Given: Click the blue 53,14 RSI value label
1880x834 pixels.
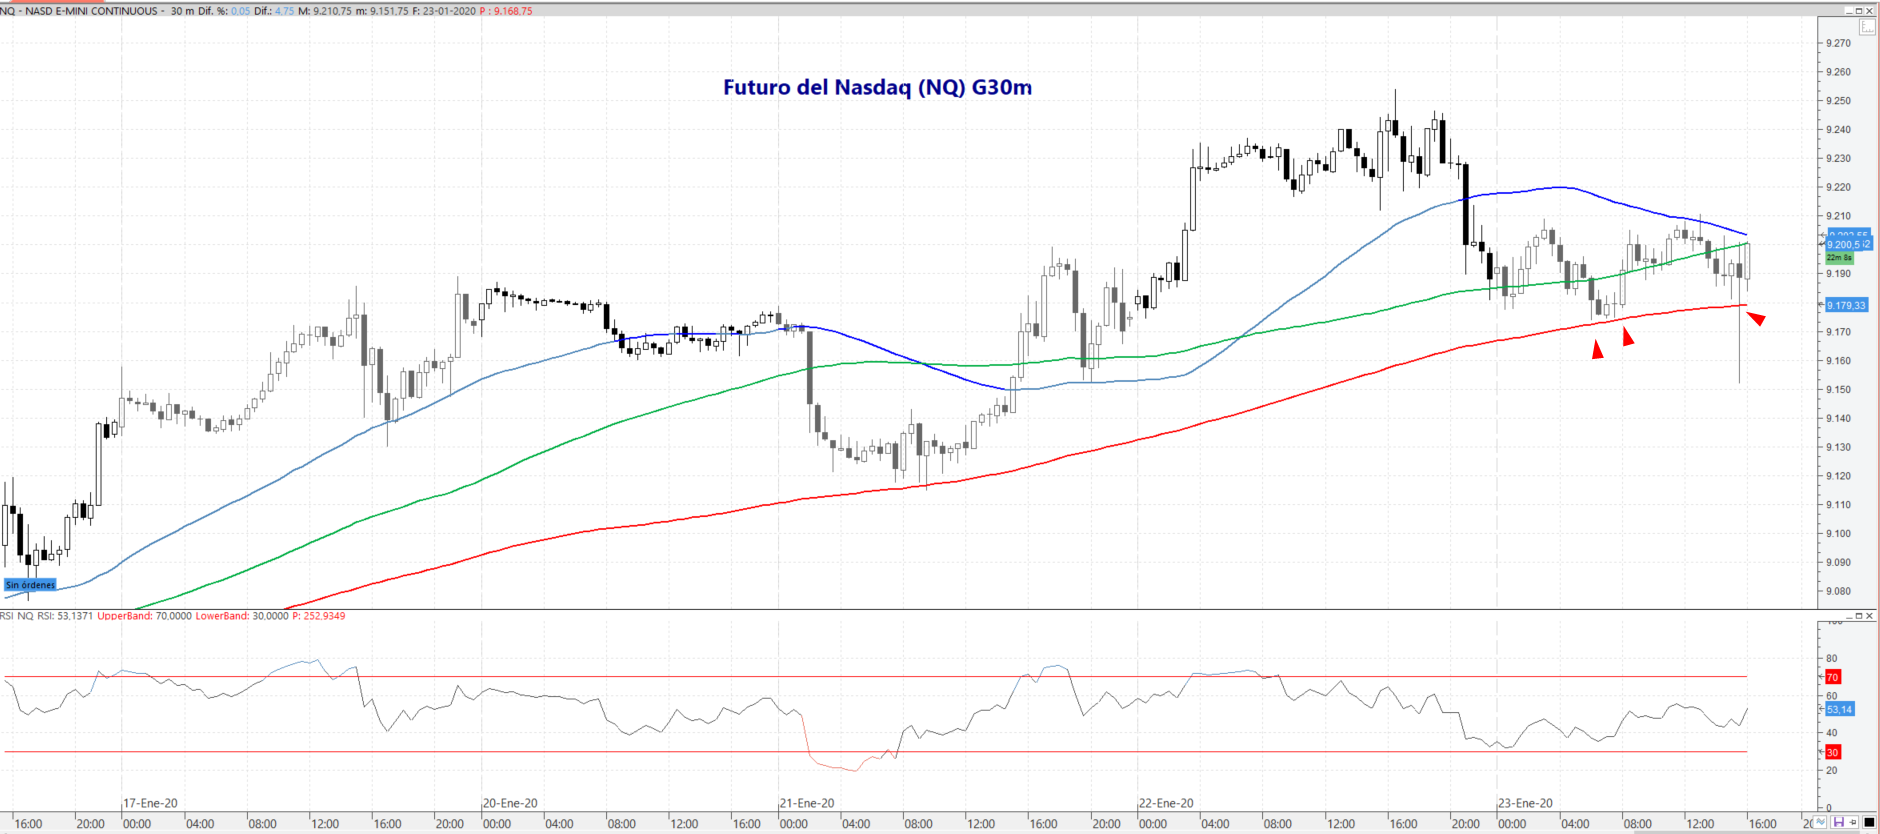Looking at the screenshot, I should [x=1839, y=709].
